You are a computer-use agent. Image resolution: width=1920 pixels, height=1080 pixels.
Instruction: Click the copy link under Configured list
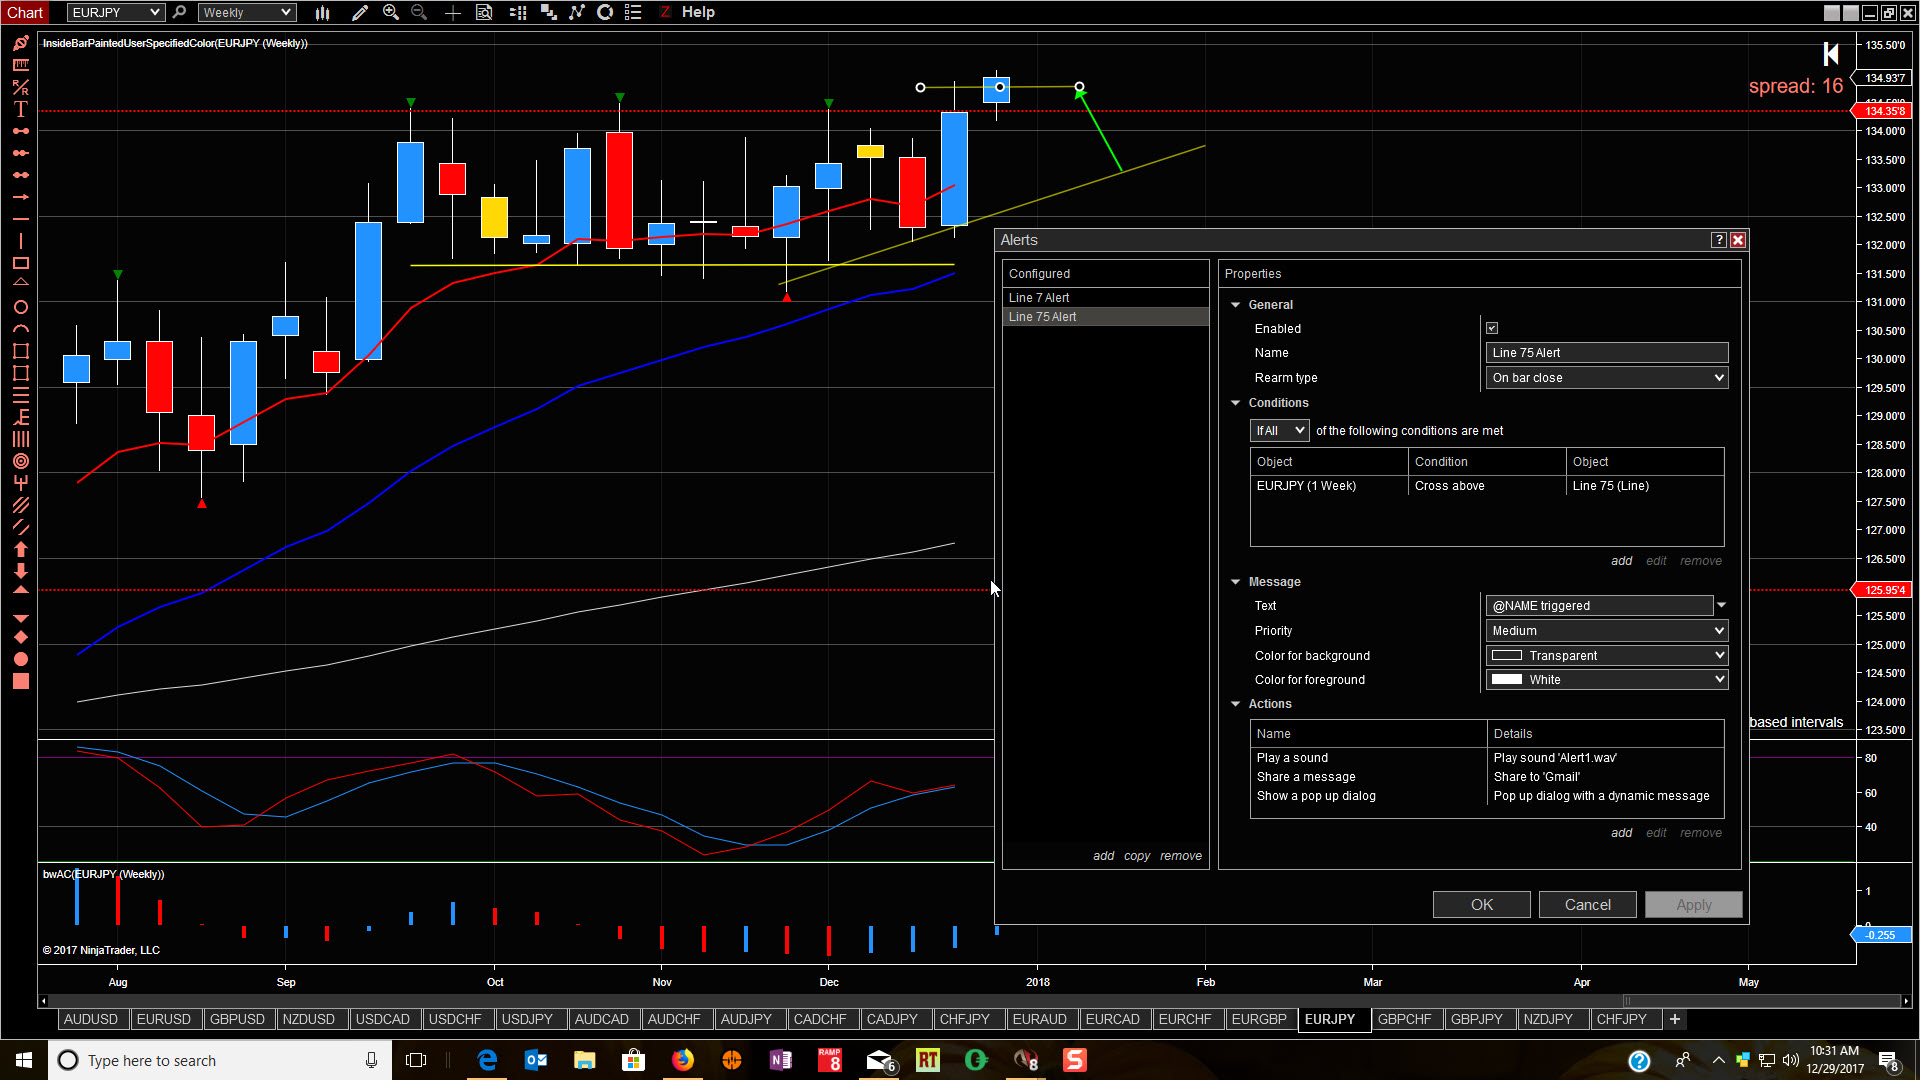[x=1136, y=856]
